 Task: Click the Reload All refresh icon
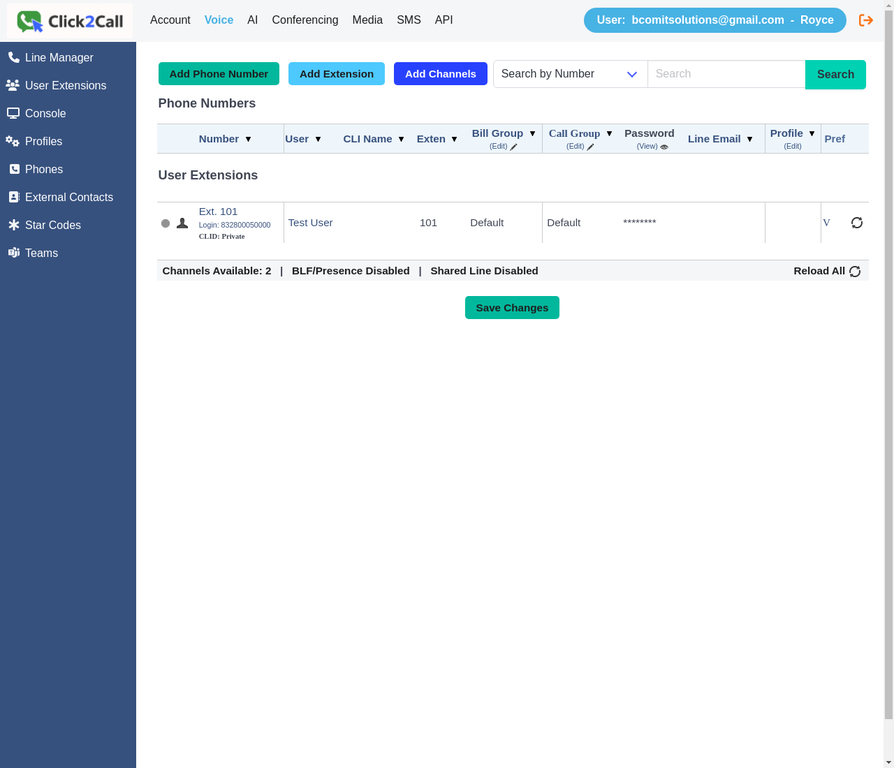pyautogui.click(x=854, y=271)
